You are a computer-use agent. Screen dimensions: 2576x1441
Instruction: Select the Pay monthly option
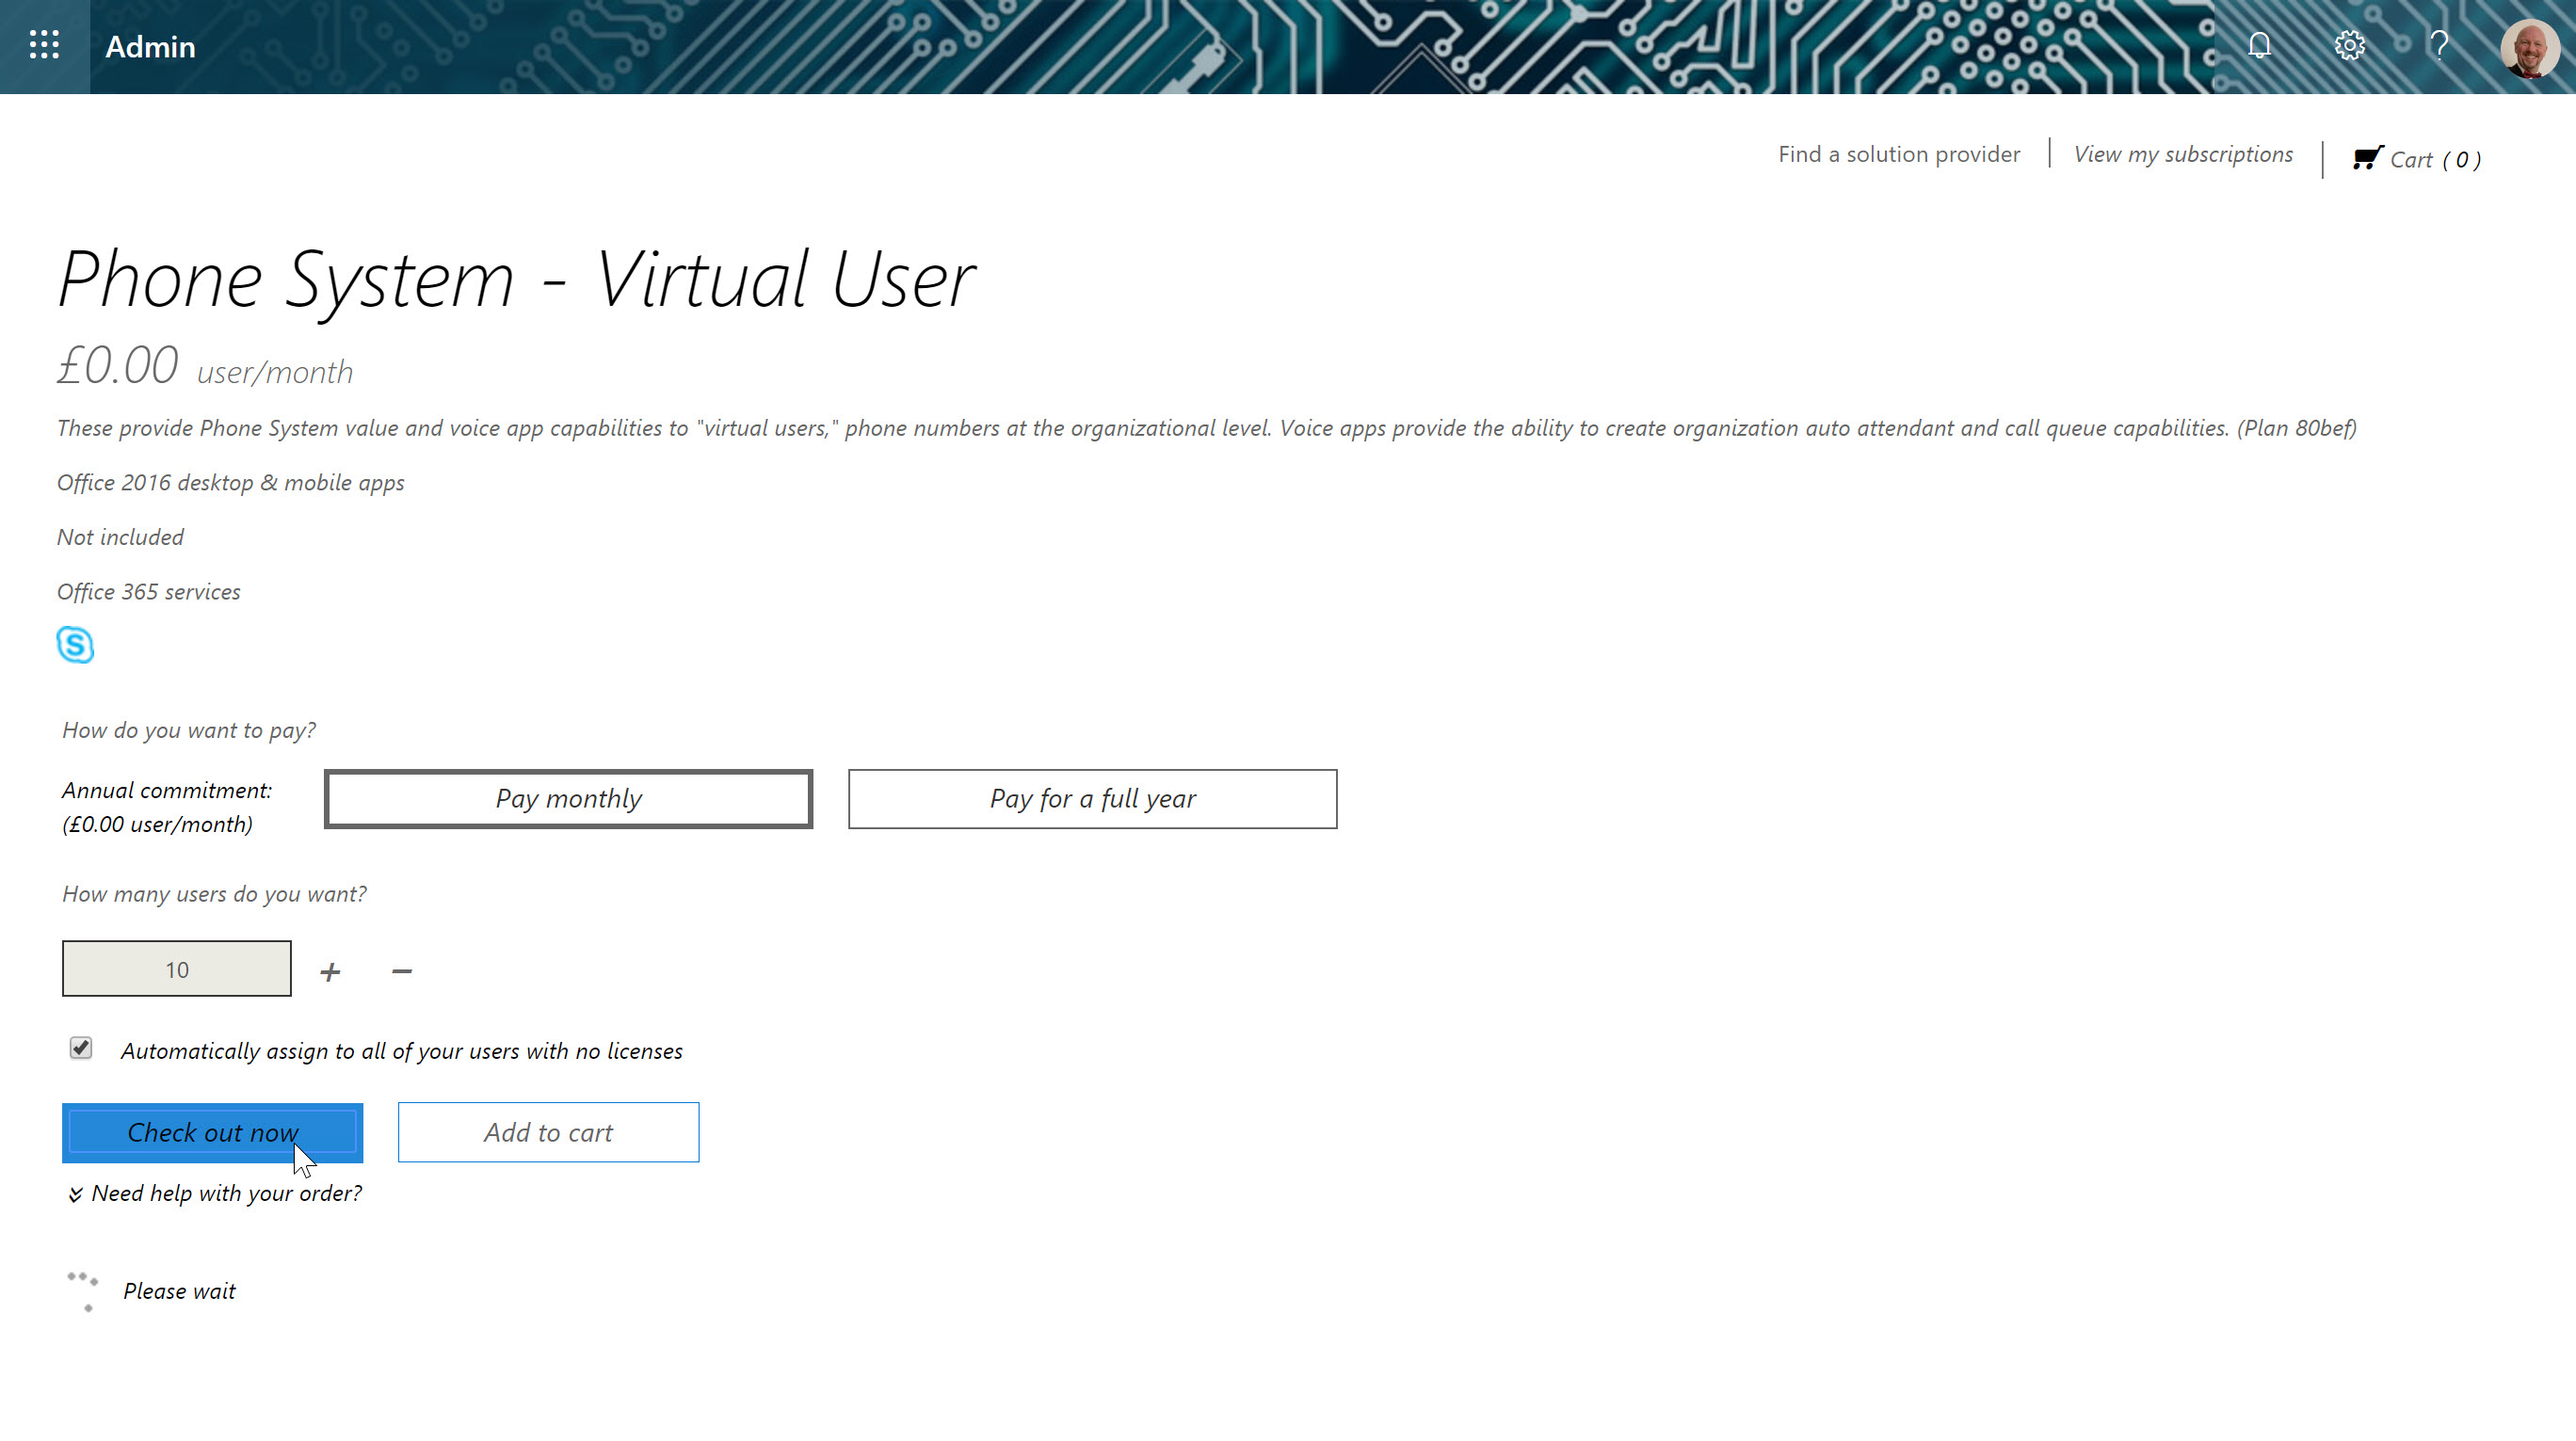pyautogui.click(x=568, y=799)
